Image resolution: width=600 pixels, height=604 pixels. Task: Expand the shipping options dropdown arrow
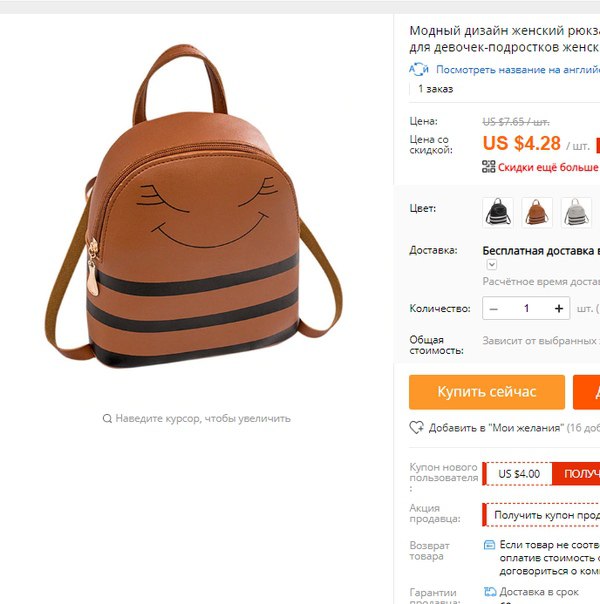pyautogui.click(x=492, y=265)
